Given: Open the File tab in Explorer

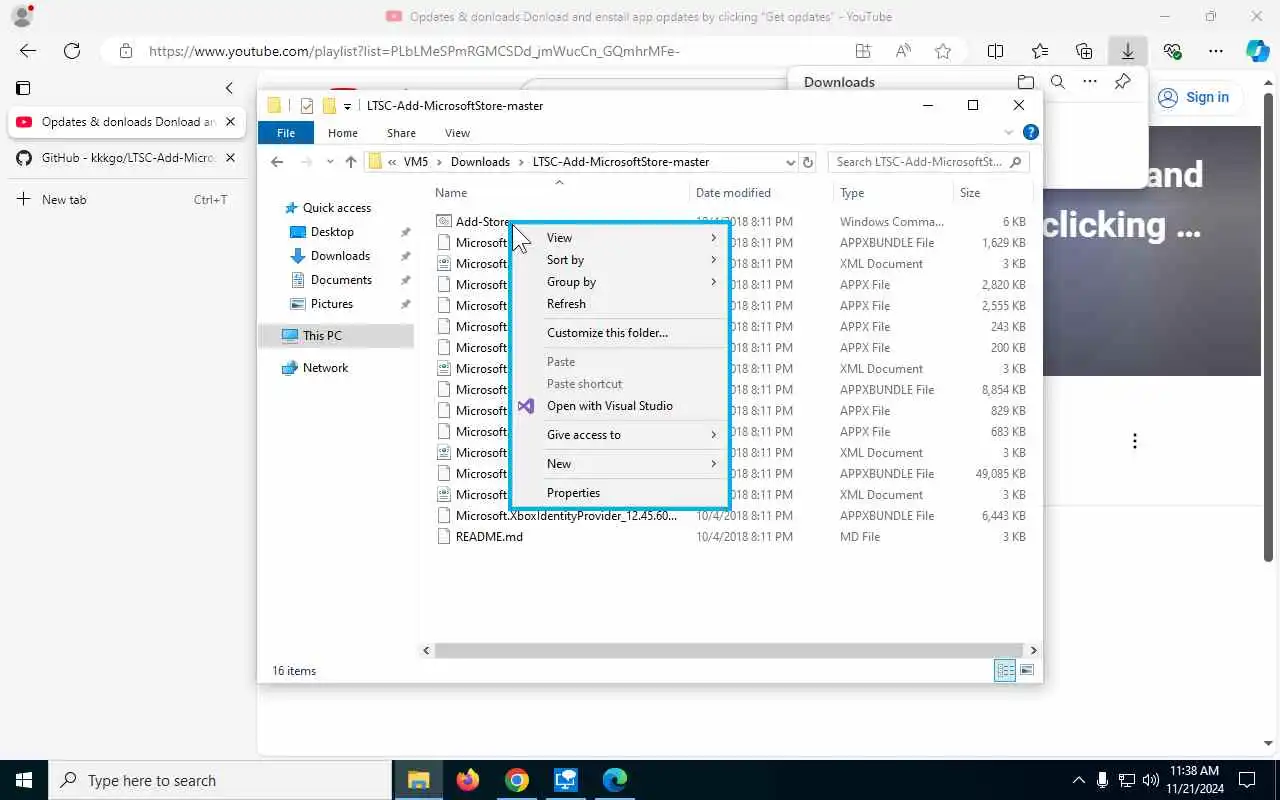Looking at the screenshot, I should pyautogui.click(x=286, y=133).
